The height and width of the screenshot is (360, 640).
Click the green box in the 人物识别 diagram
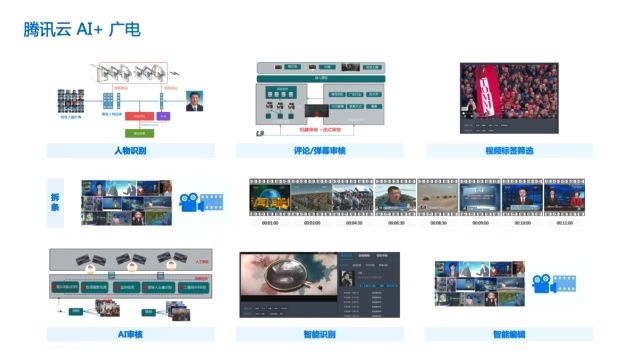pos(139,133)
